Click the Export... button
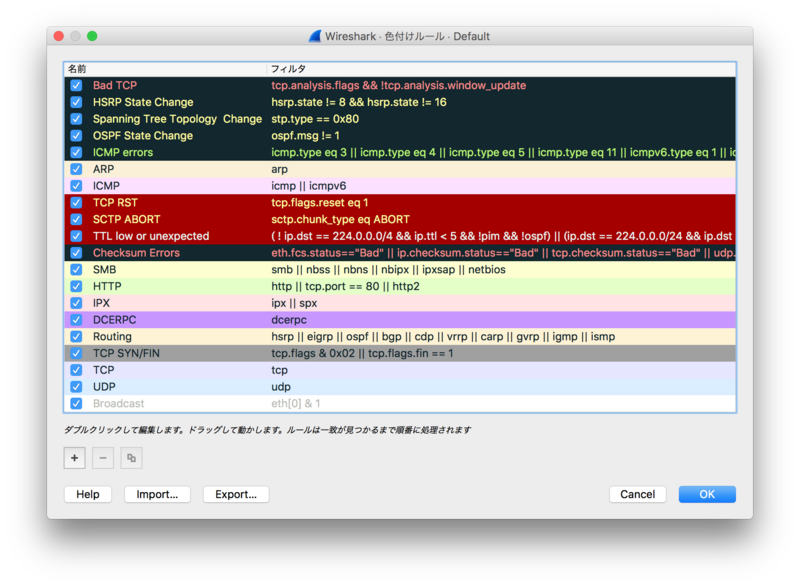The image size is (800, 586). [x=236, y=494]
